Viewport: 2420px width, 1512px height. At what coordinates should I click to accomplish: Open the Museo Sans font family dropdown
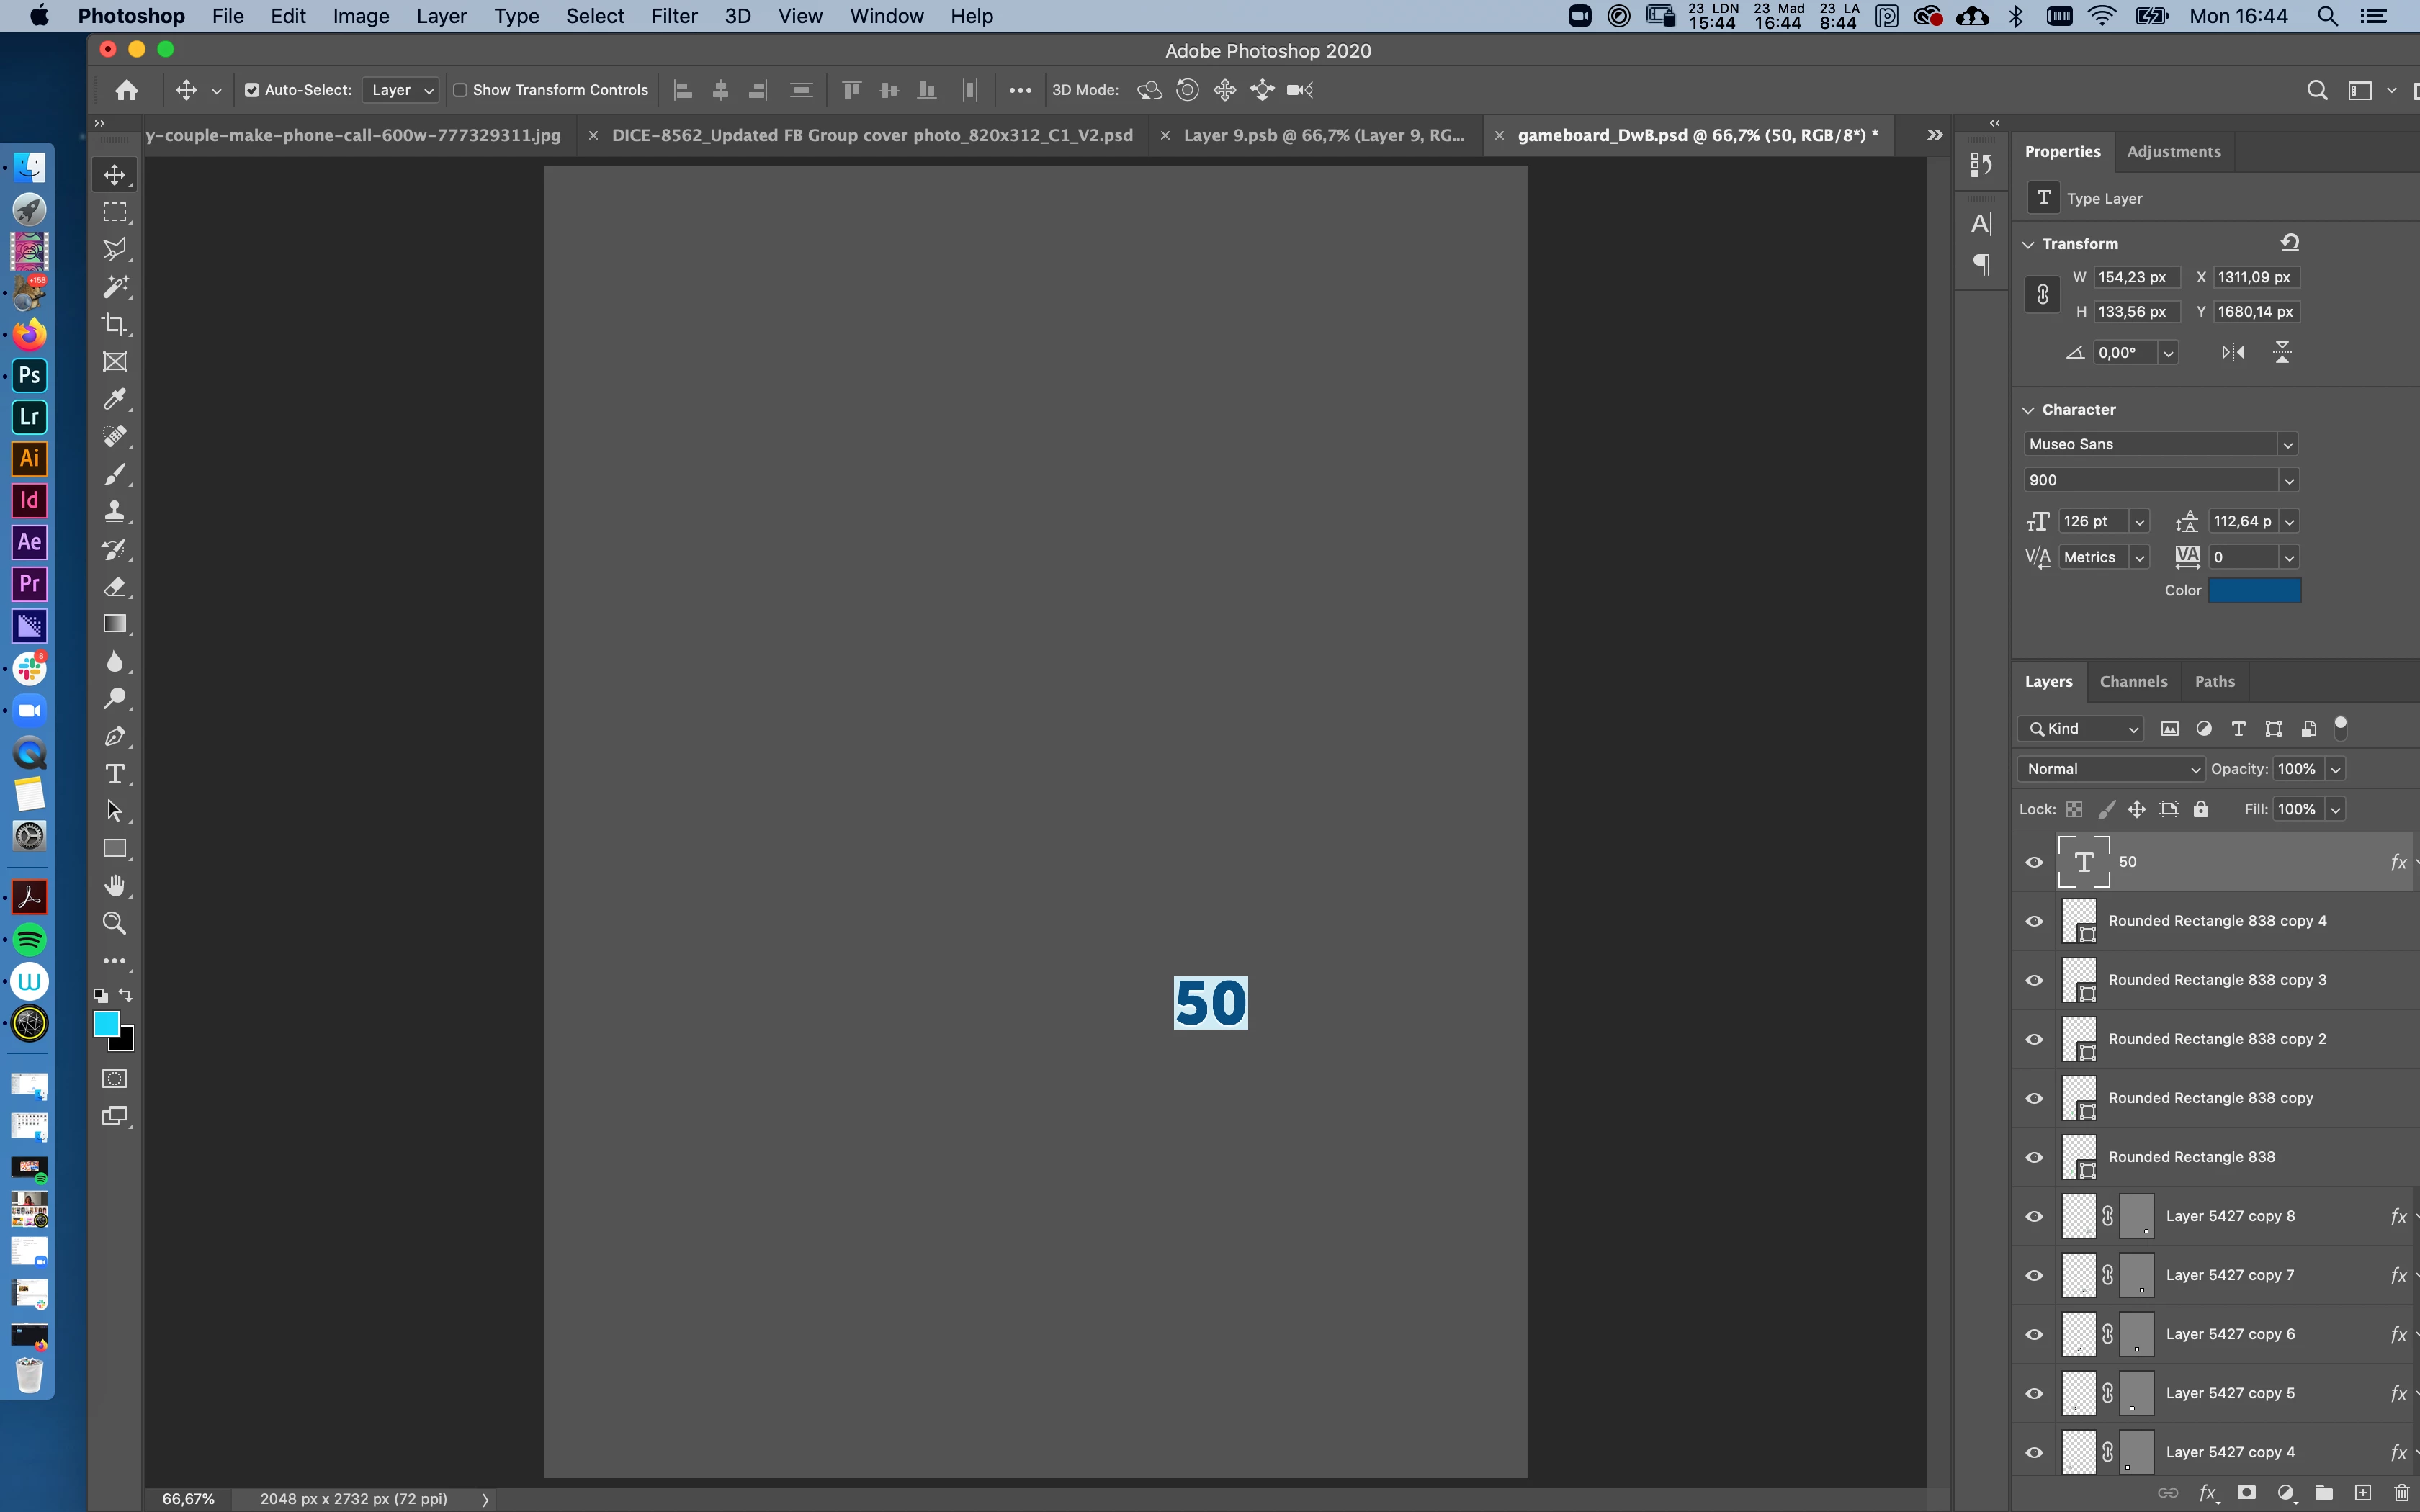click(x=2287, y=444)
